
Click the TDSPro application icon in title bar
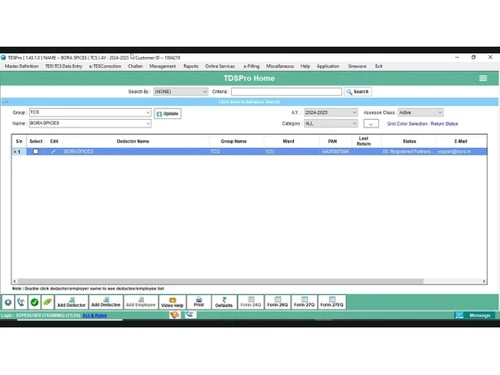3,58
